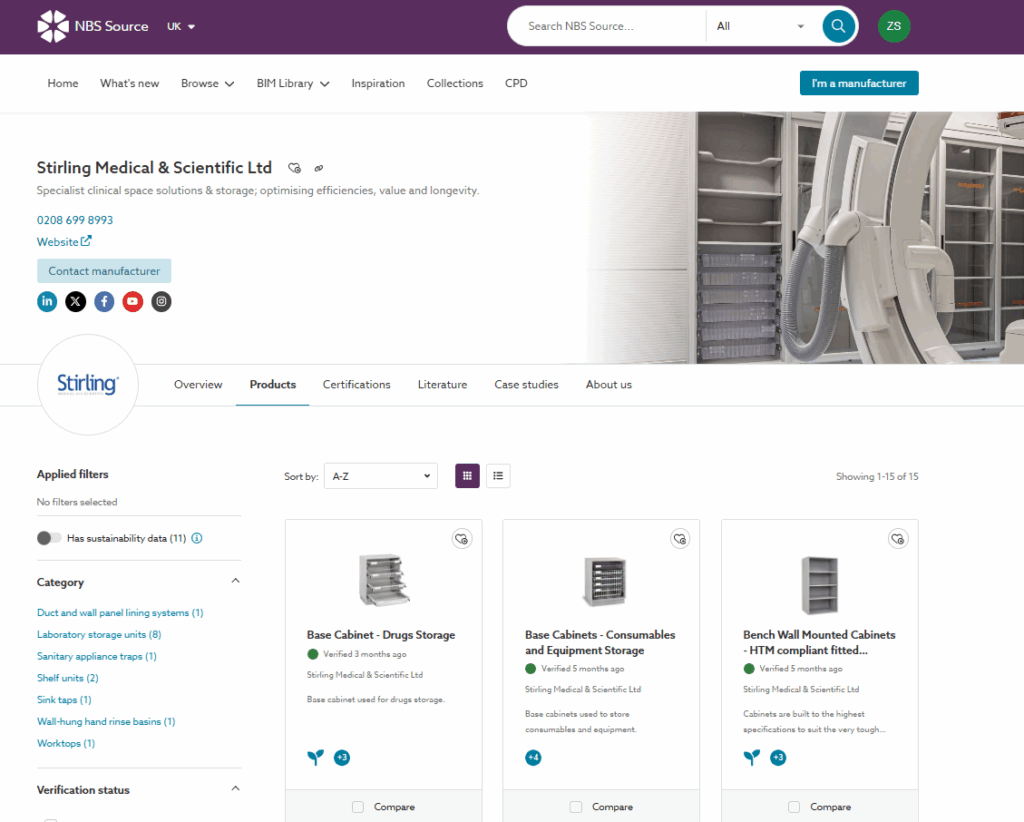Check Compare for Base Cabinet - Drugs Storage
The height and width of the screenshot is (822, 1024).
click(x=358, y=807)
